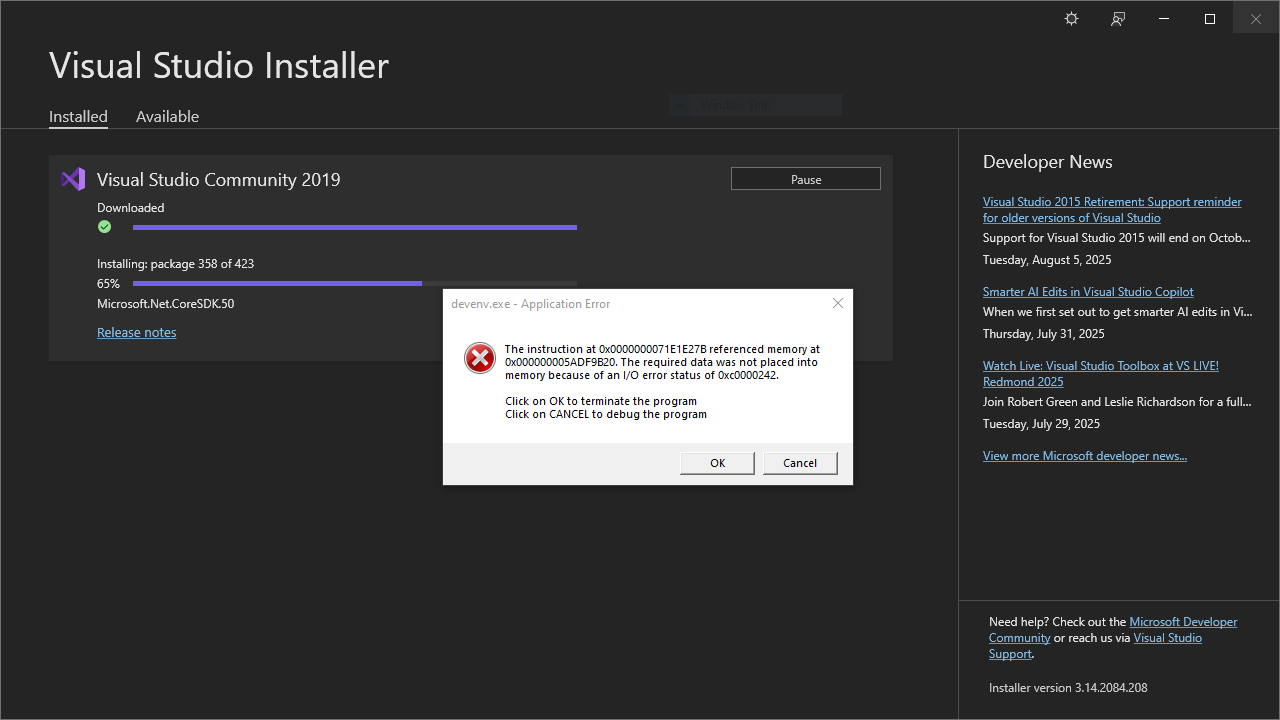
Task: Open the installer settings gear
Action: tap(1071, 19)
